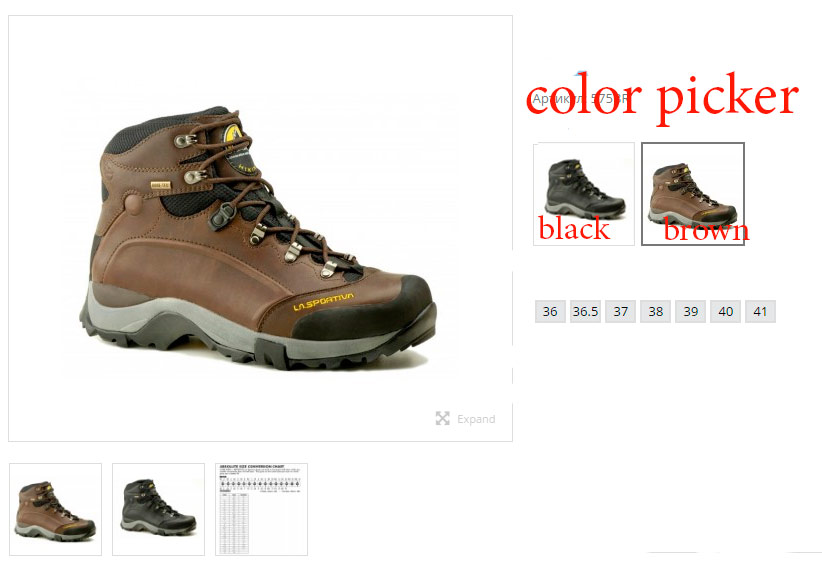This screenshot has width=822, height=565.
Task: Click the black toe cap of main boot
Action: tap(367, 307)
